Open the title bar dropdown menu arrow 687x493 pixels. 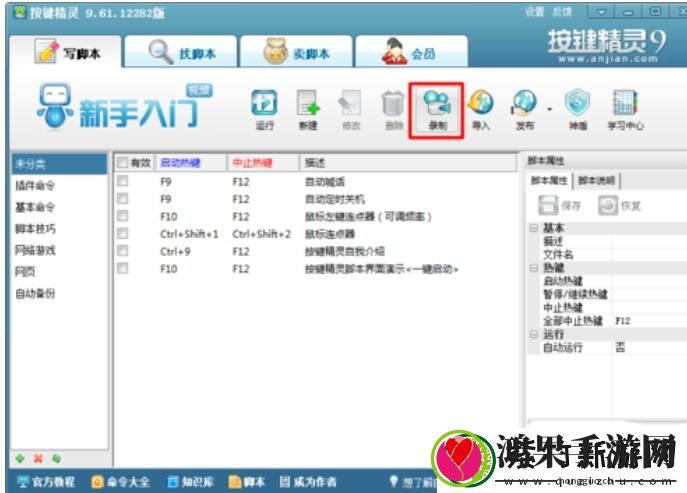(601, 12)
